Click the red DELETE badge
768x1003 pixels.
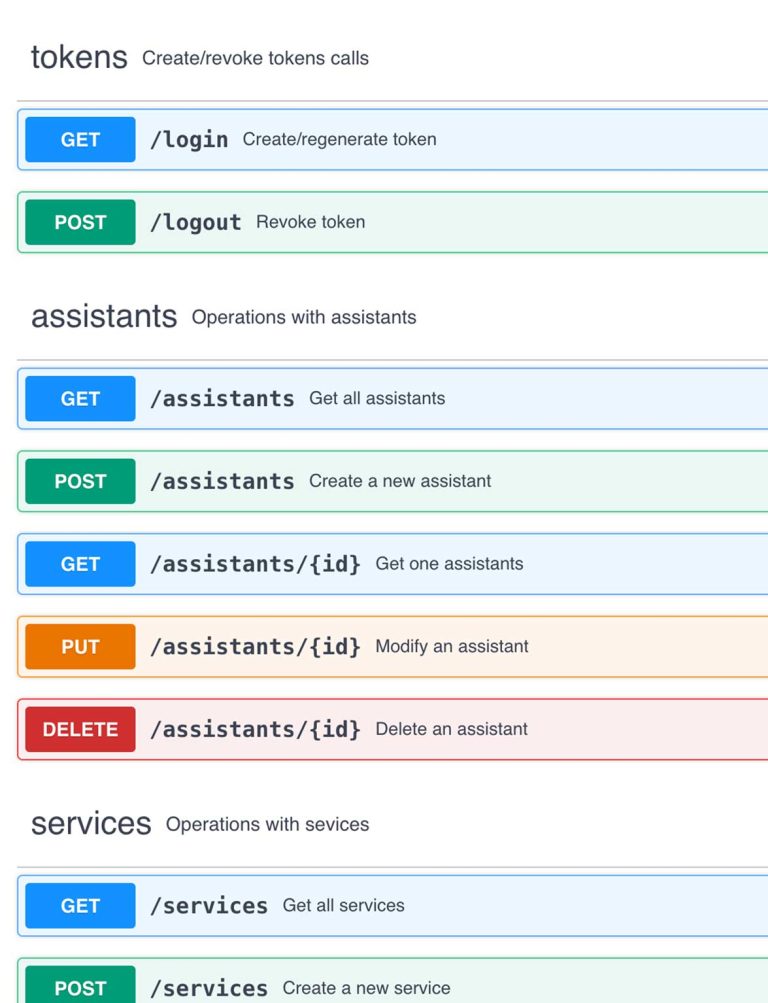tap(79, 729)
